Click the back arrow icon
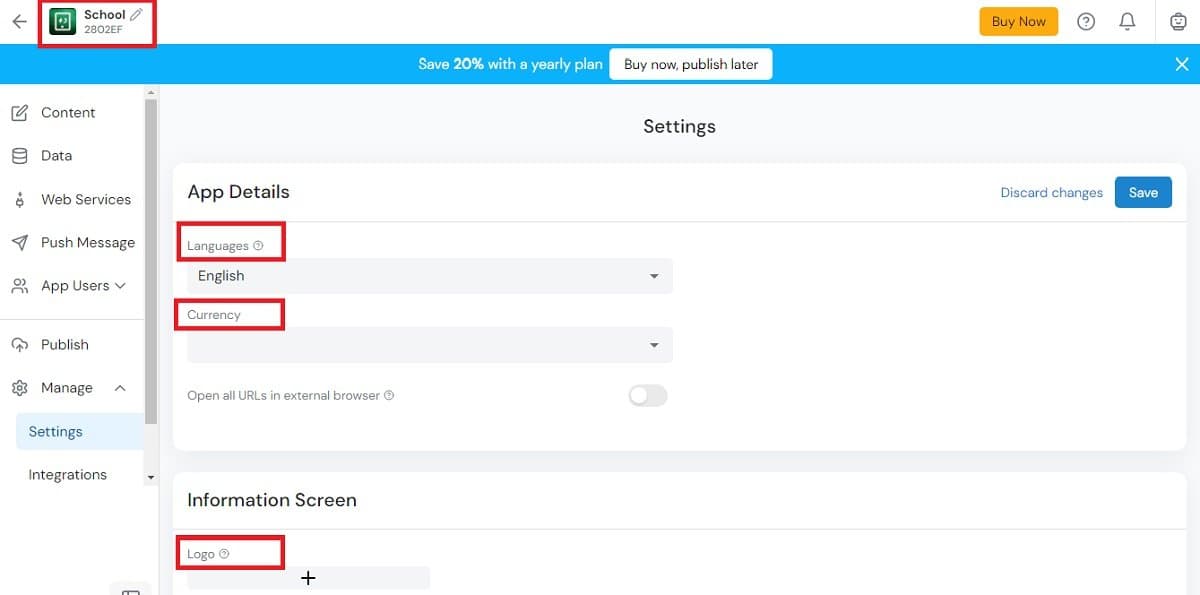The height and width of the screenshot is (595, 1200). (19, 22)
